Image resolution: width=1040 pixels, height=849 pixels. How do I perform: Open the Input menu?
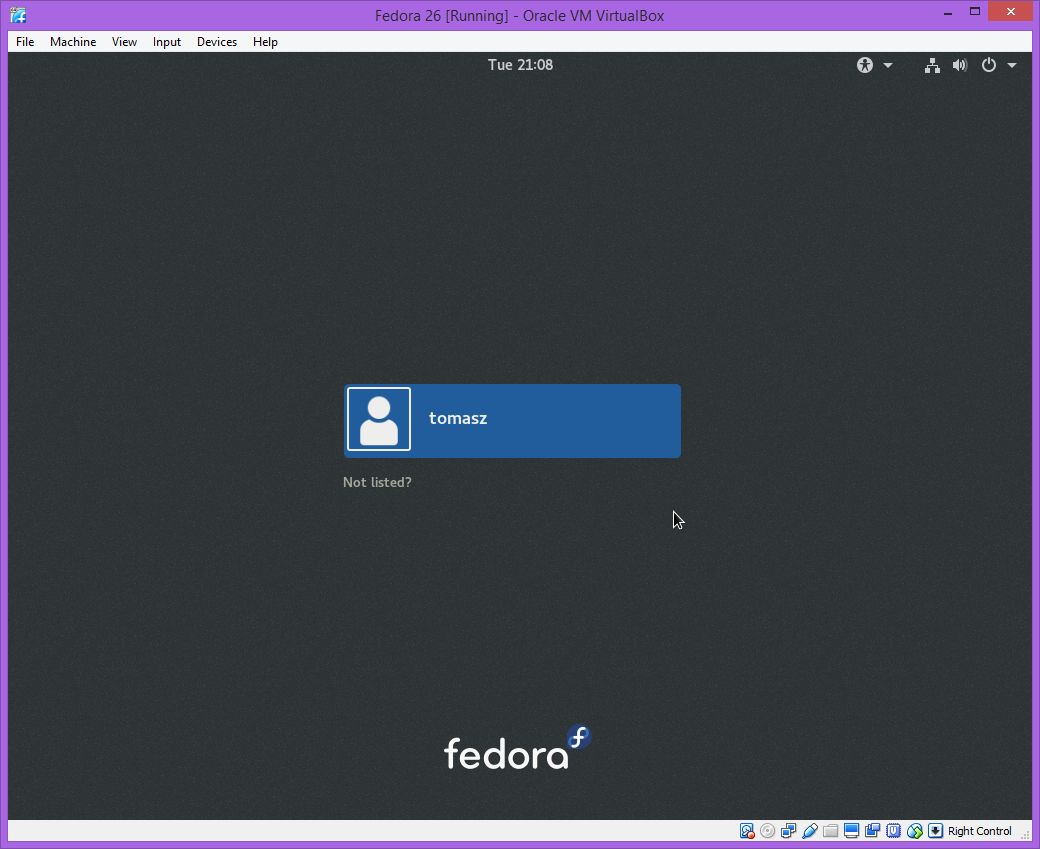point(166,42)
